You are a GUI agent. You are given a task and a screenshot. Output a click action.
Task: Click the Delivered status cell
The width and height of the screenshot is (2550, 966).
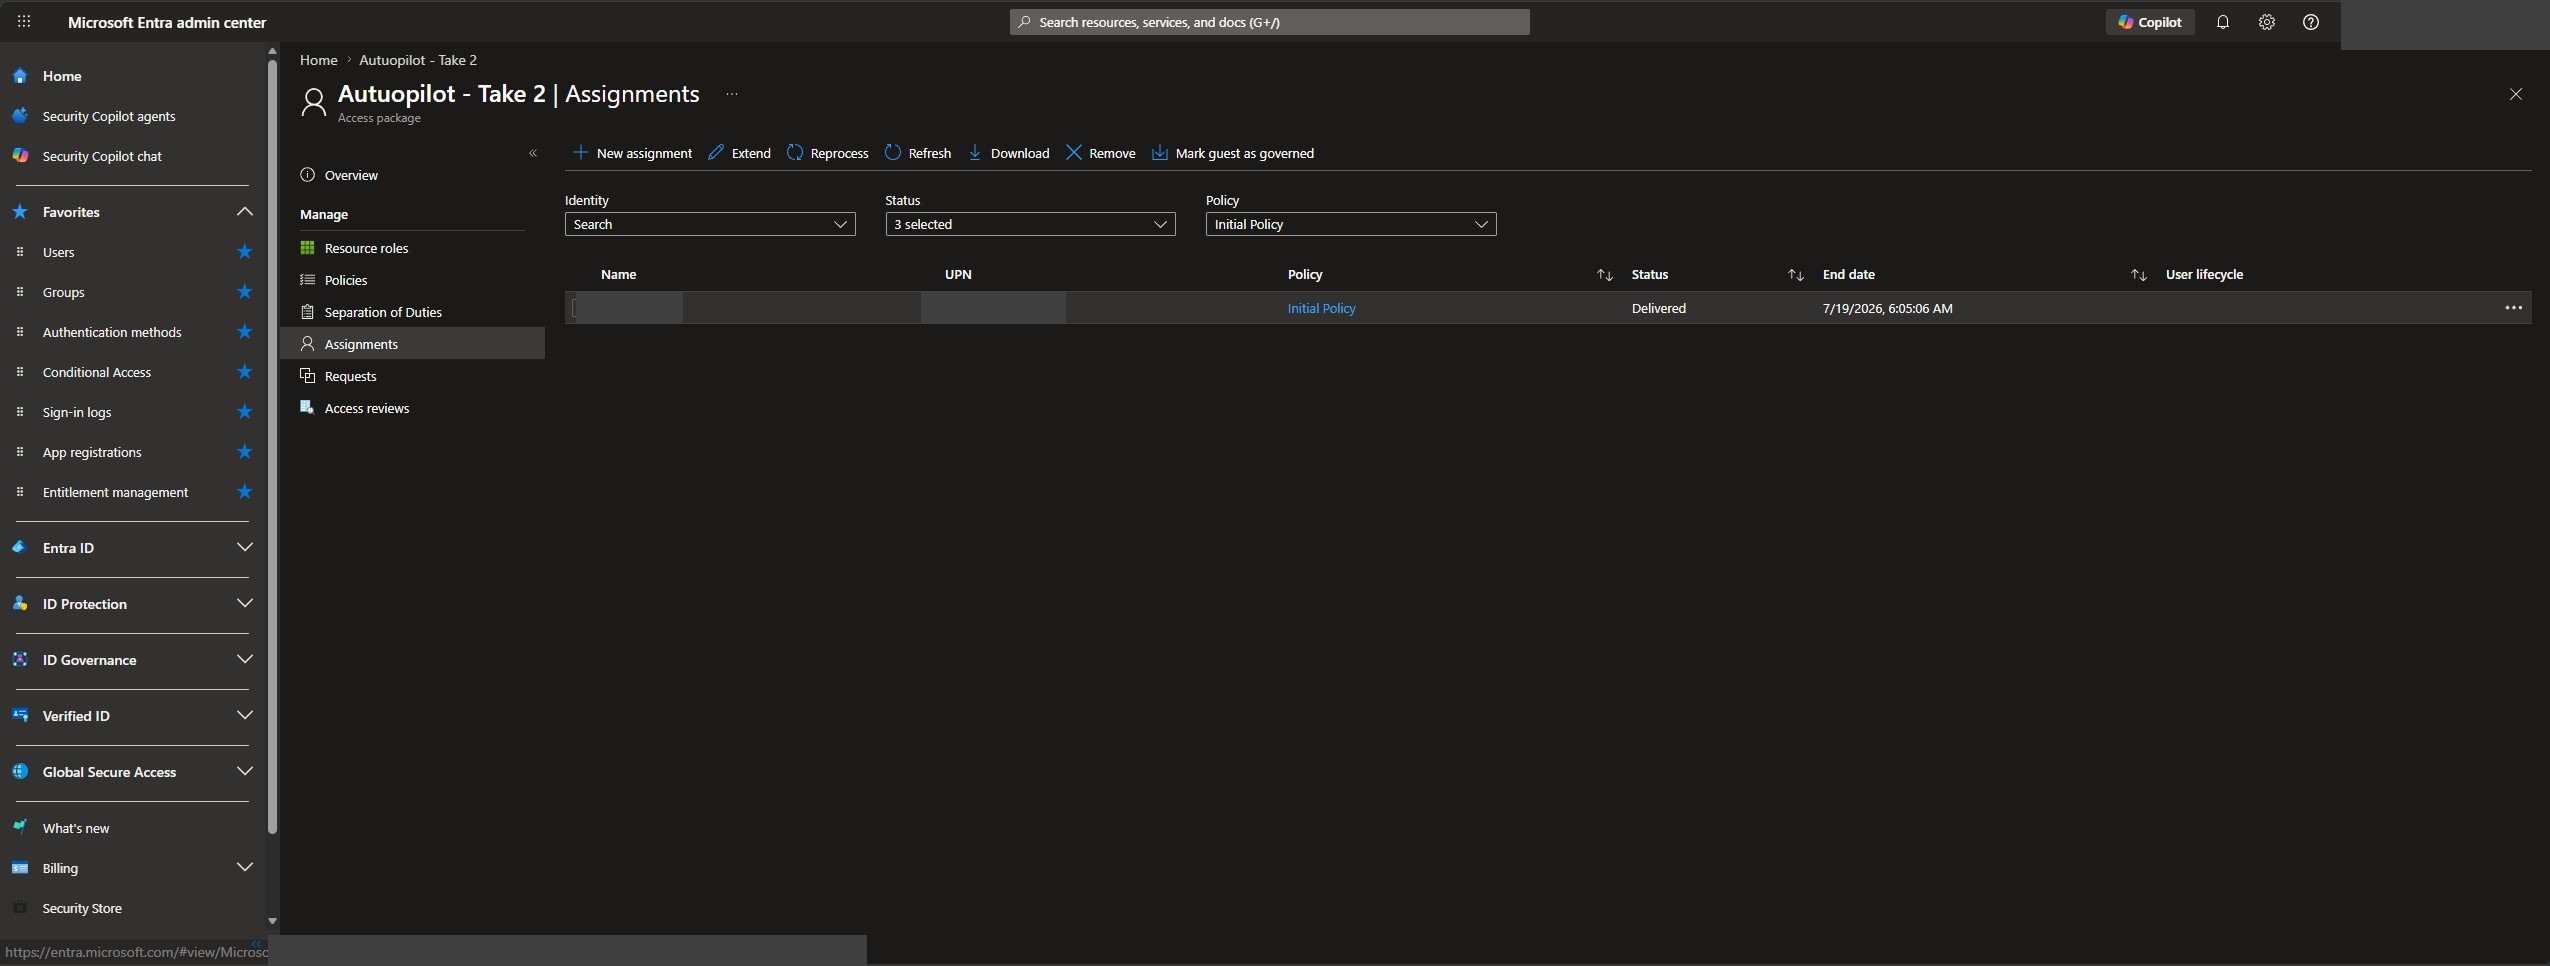click(x=1658, y=308)
